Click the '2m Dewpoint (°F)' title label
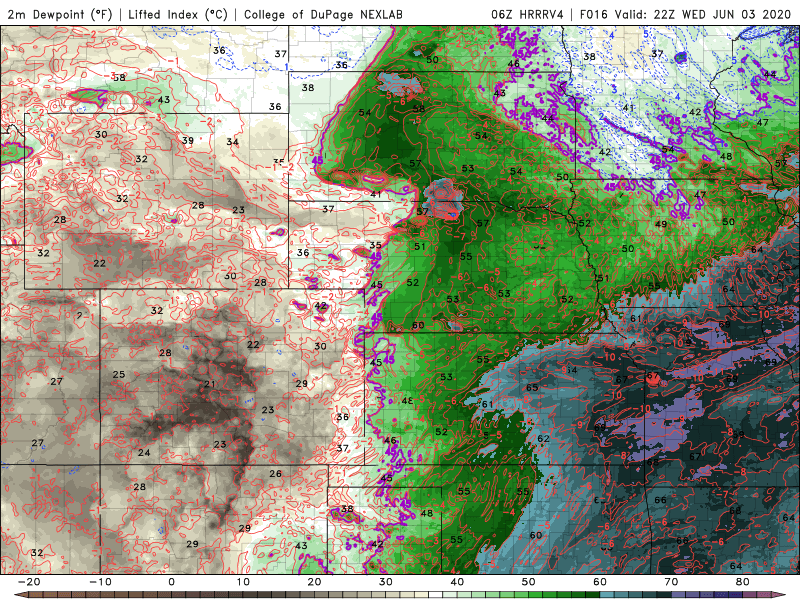The image size is (800, 600). pos(60,14)
